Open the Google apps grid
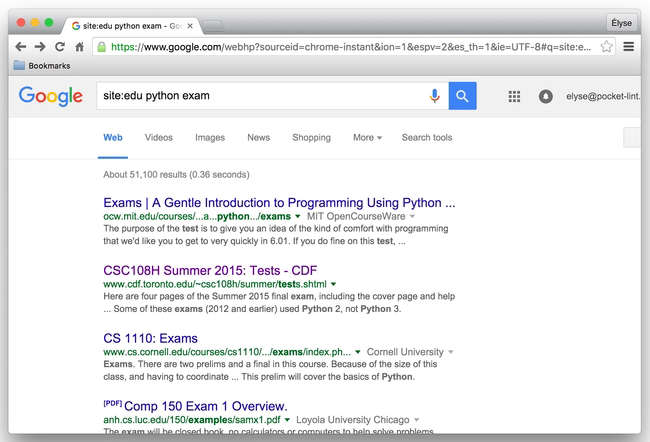The image size is (650, 442). [514, 97]
